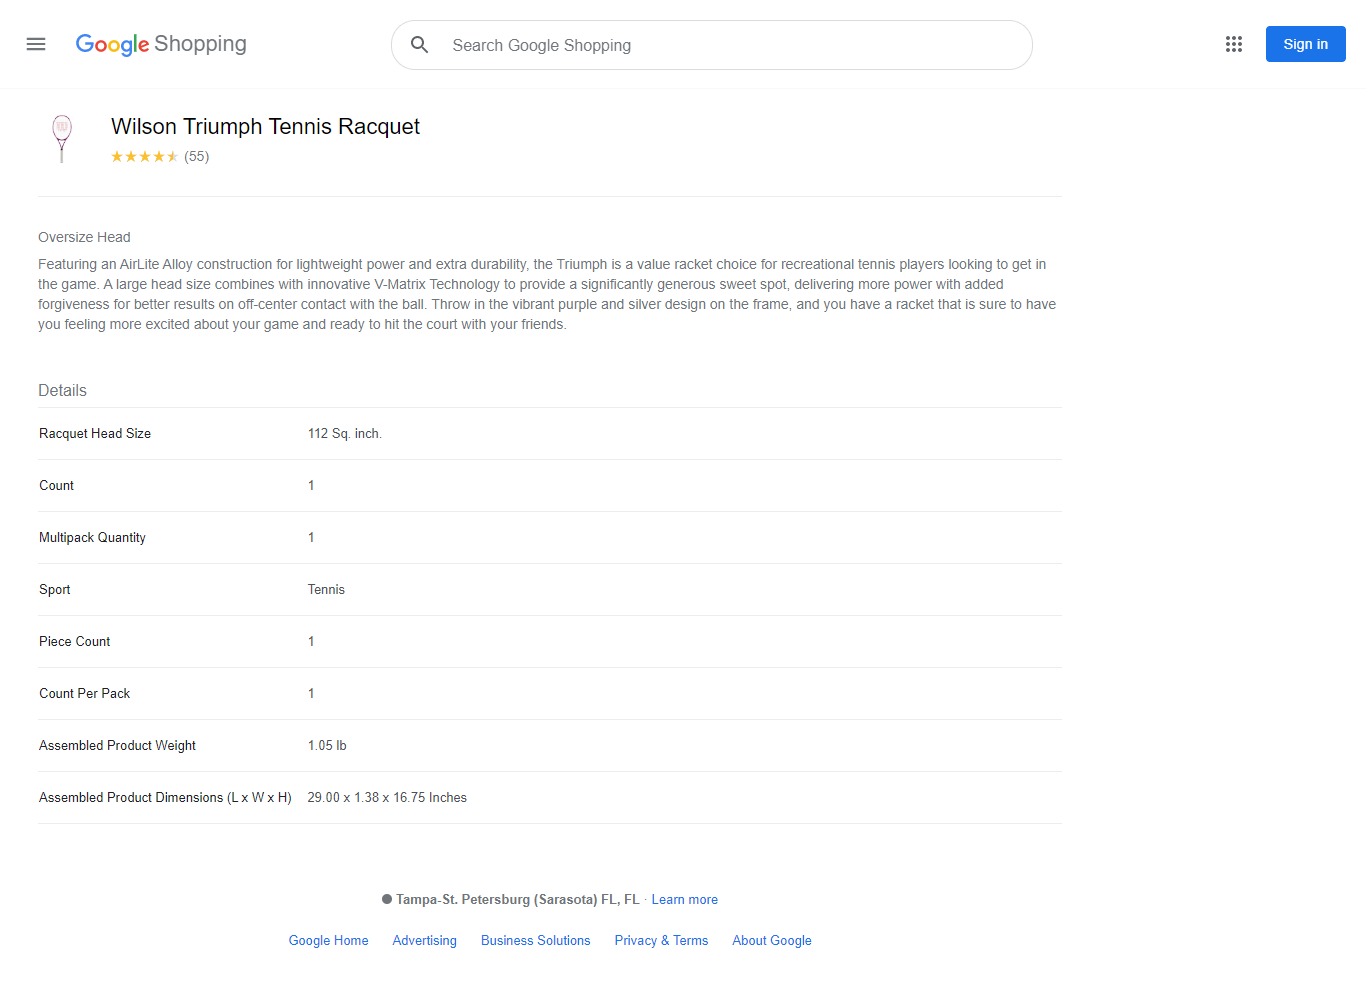Click the Assembled Product Dimensions label
The height and width of the screenshot is (1006, 1366).
[x=165, y=798]
